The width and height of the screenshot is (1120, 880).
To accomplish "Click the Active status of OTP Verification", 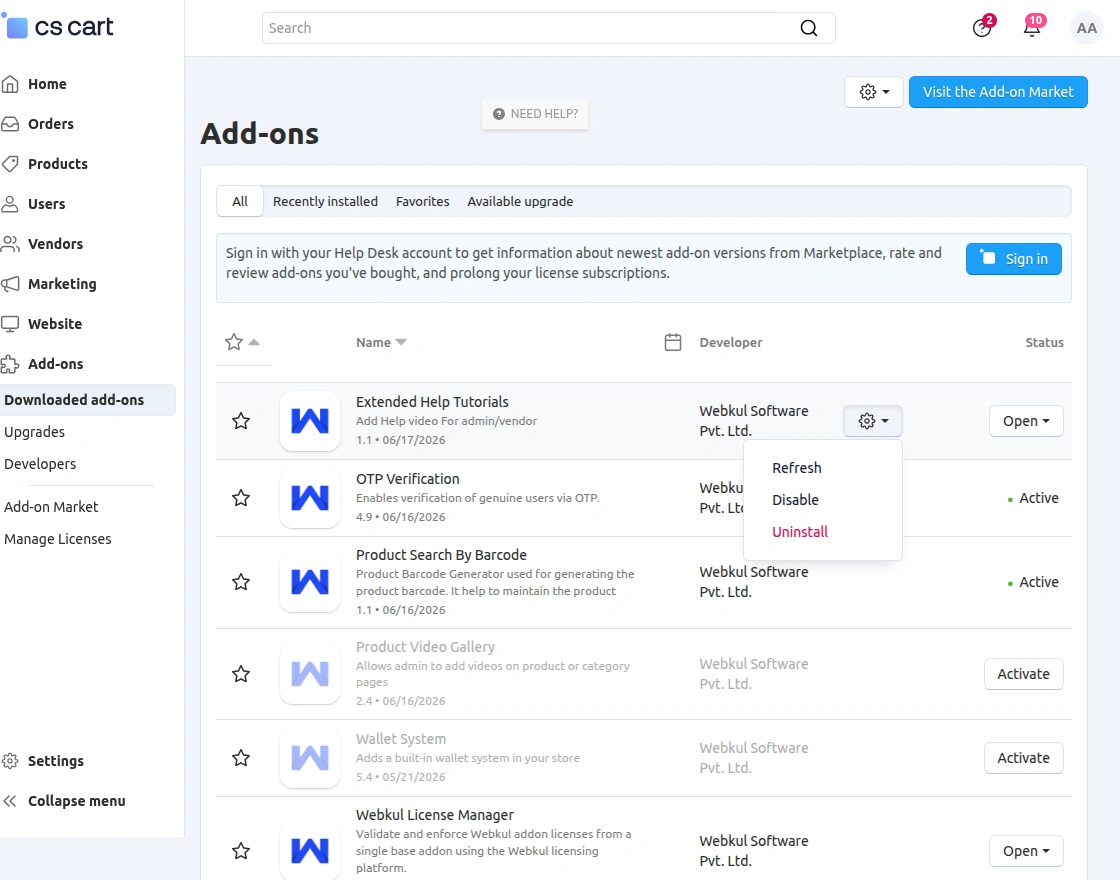I will 1033,498.
